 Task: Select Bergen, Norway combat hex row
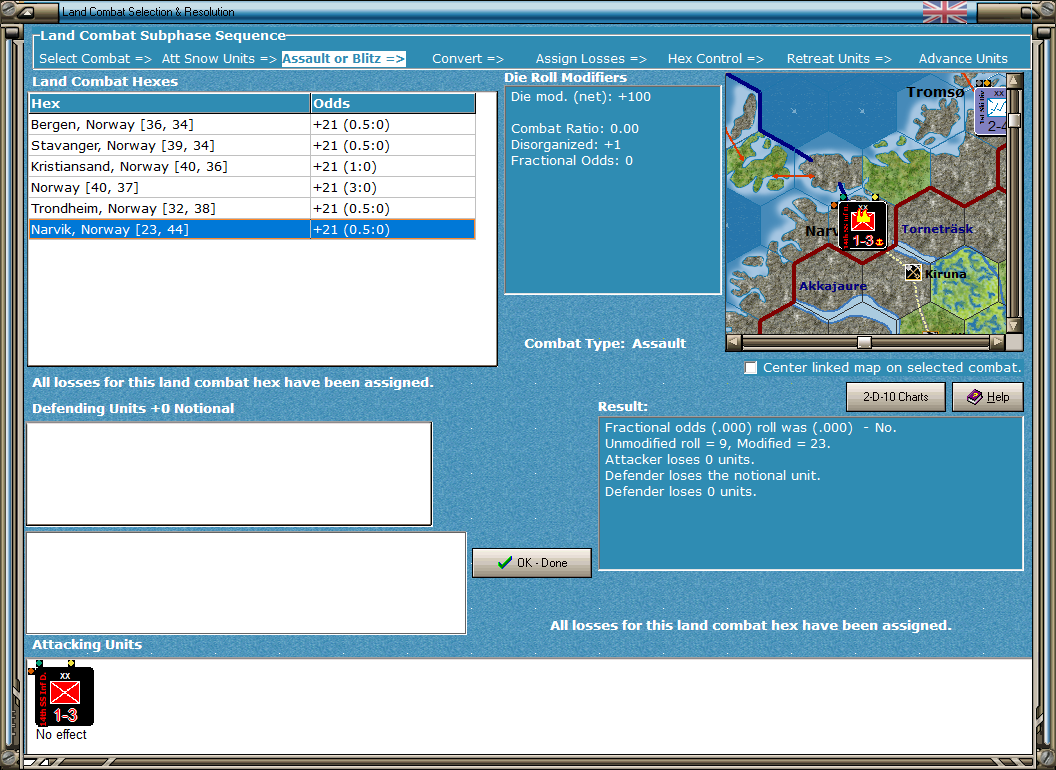pos(252,125)
